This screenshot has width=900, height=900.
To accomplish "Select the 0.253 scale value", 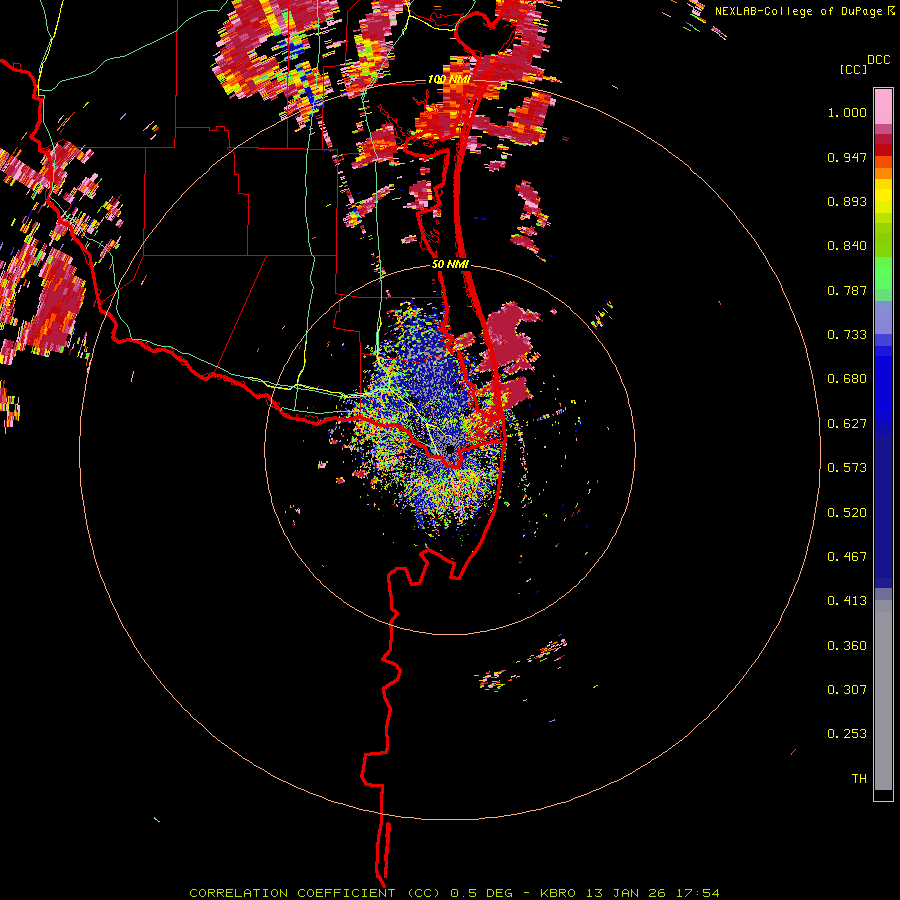I will point(847,734).
